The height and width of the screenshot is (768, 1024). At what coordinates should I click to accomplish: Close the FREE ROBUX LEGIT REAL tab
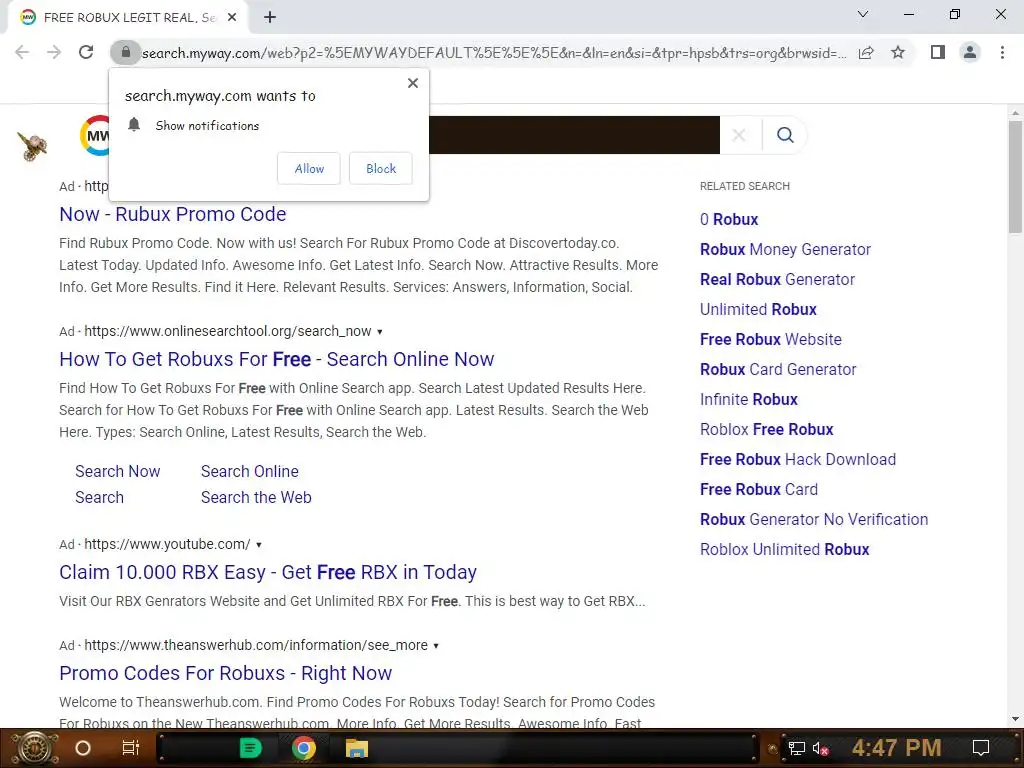tap(232, 18)
